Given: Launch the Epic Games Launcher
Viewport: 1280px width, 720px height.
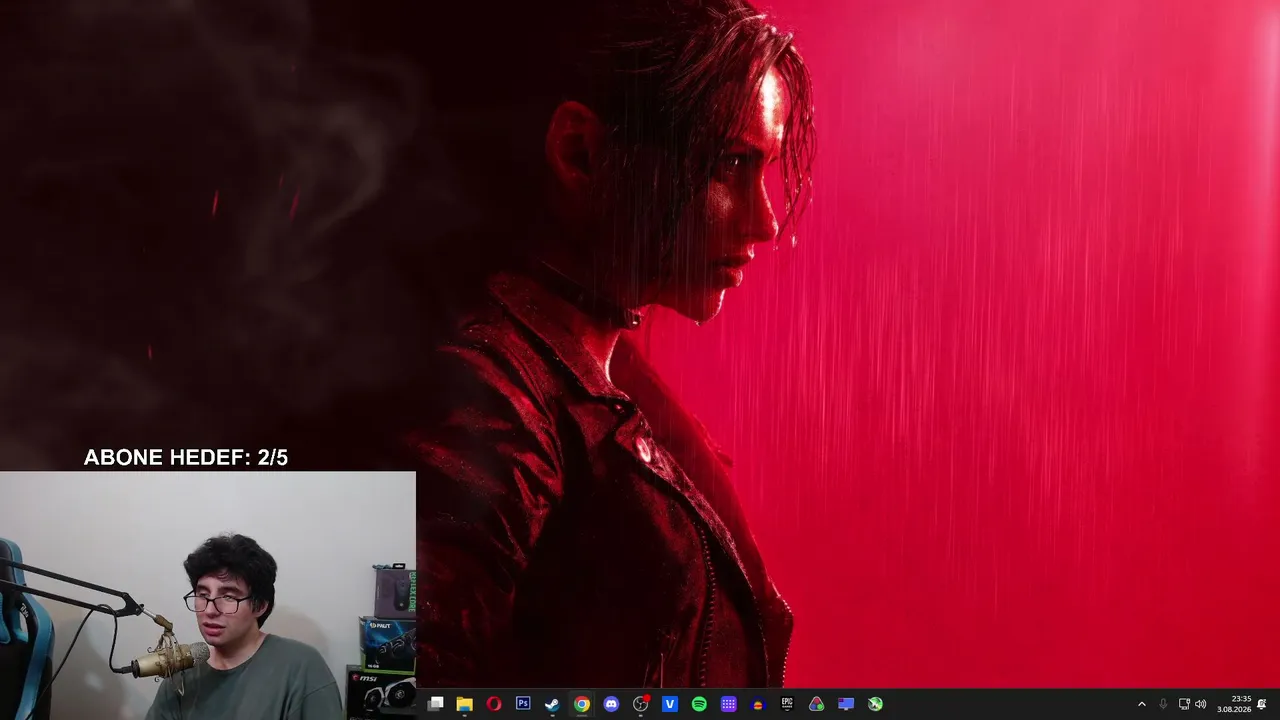Looking at the screenshot, I should pos(787,704).
